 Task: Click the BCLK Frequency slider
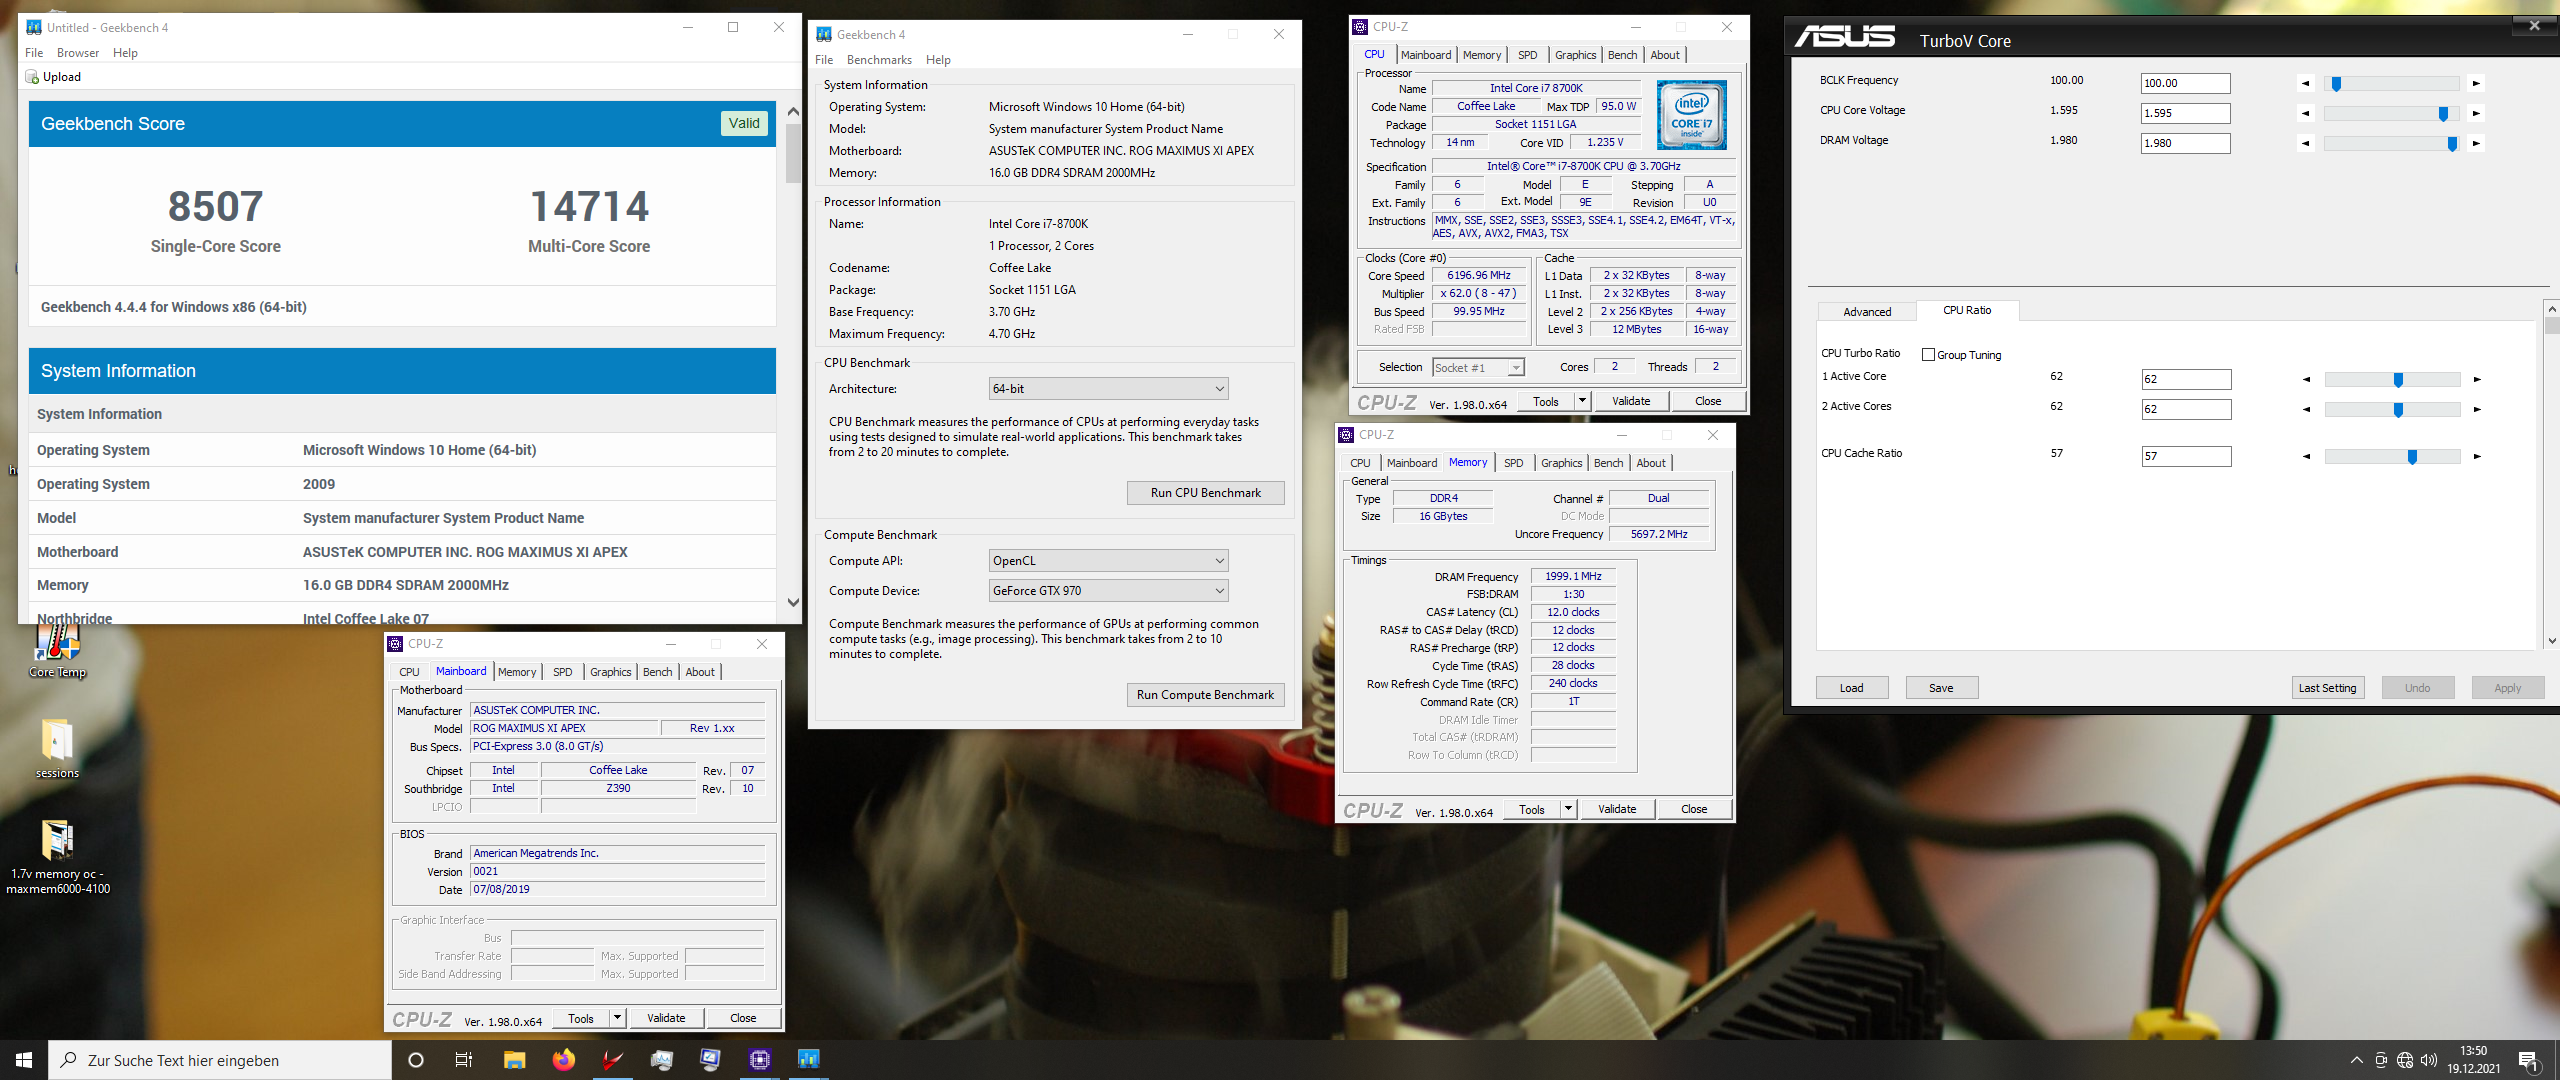2391,84
